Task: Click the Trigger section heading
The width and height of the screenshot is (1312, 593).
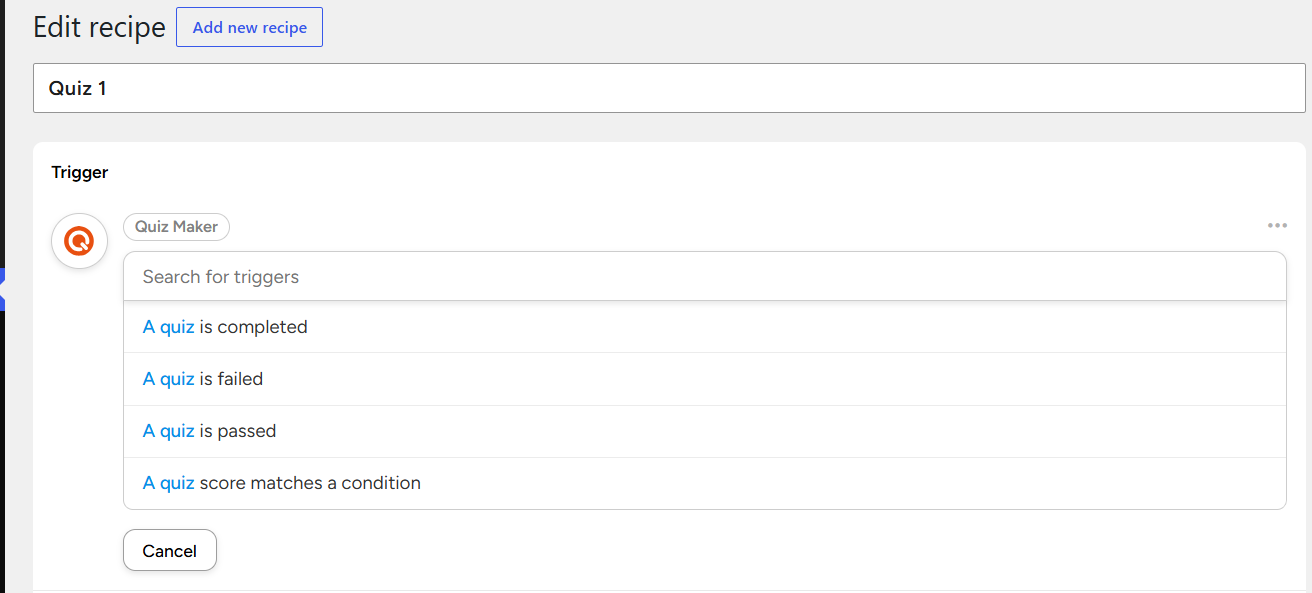Action: [80, 172]
